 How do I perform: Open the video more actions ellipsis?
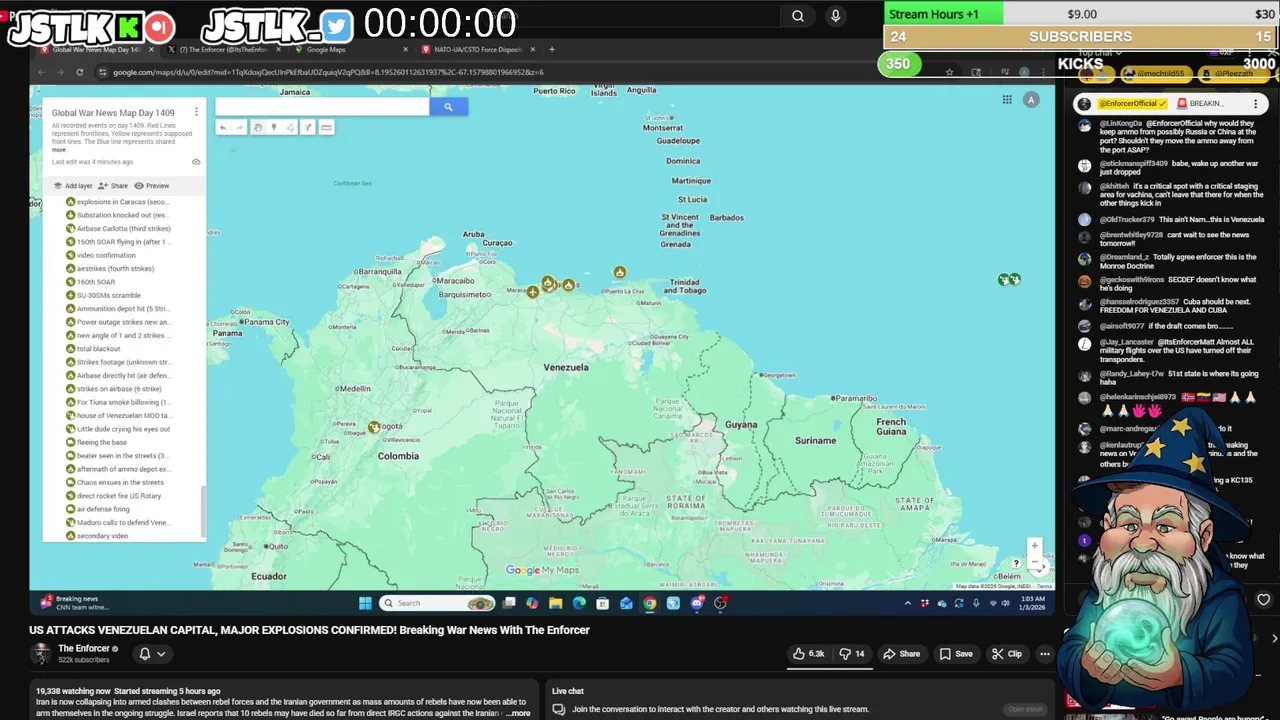point(1044,654)
